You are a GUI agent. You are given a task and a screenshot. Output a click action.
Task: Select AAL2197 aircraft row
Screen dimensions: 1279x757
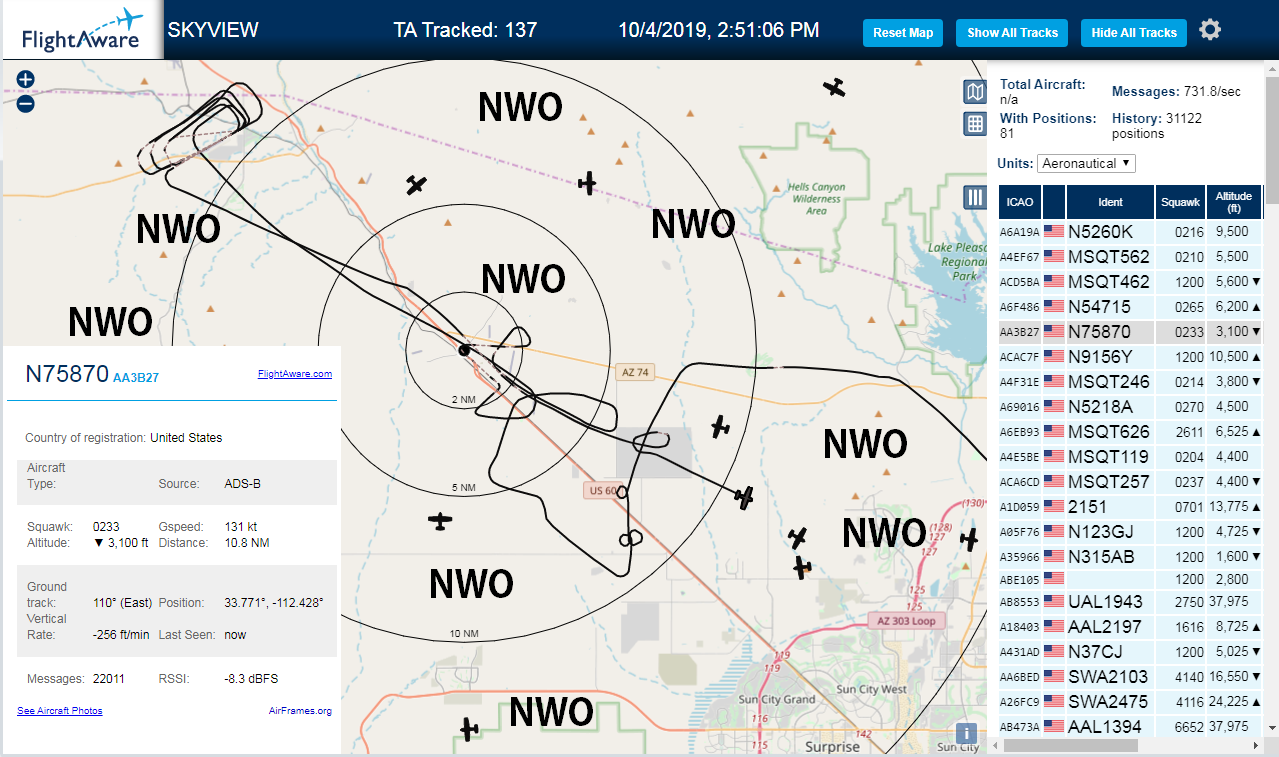coord(1131,627)
